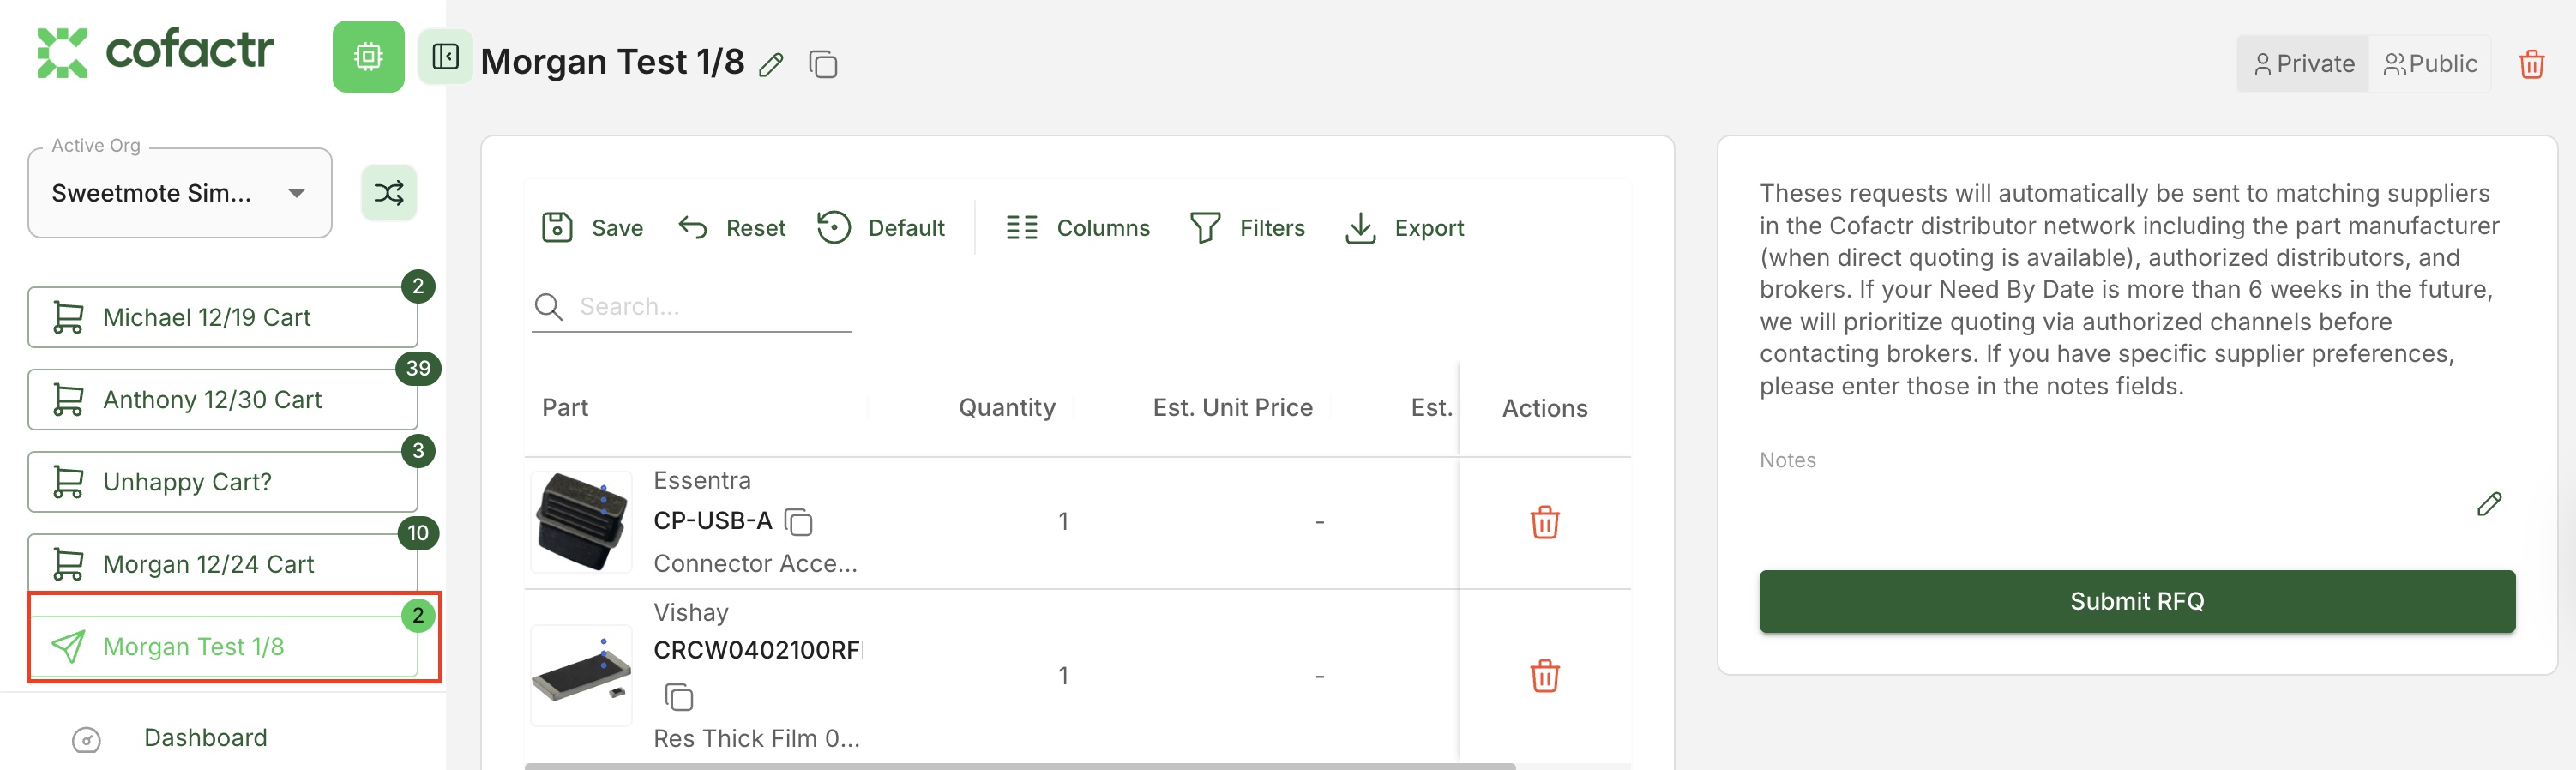This screenshot has height=770, width=2576.
Task: Click the Michael 12/19 cart icon
Action: click(x=68, y=318)
